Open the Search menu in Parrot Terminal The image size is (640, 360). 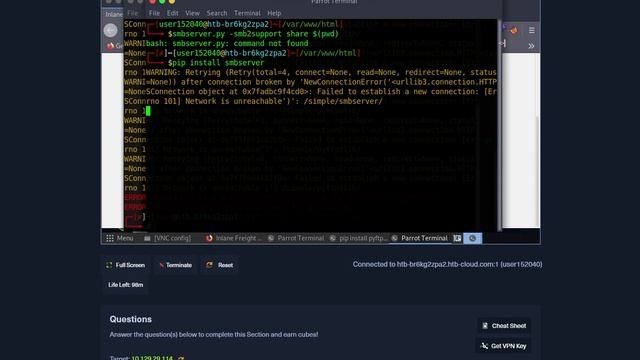tap(217, 13)
